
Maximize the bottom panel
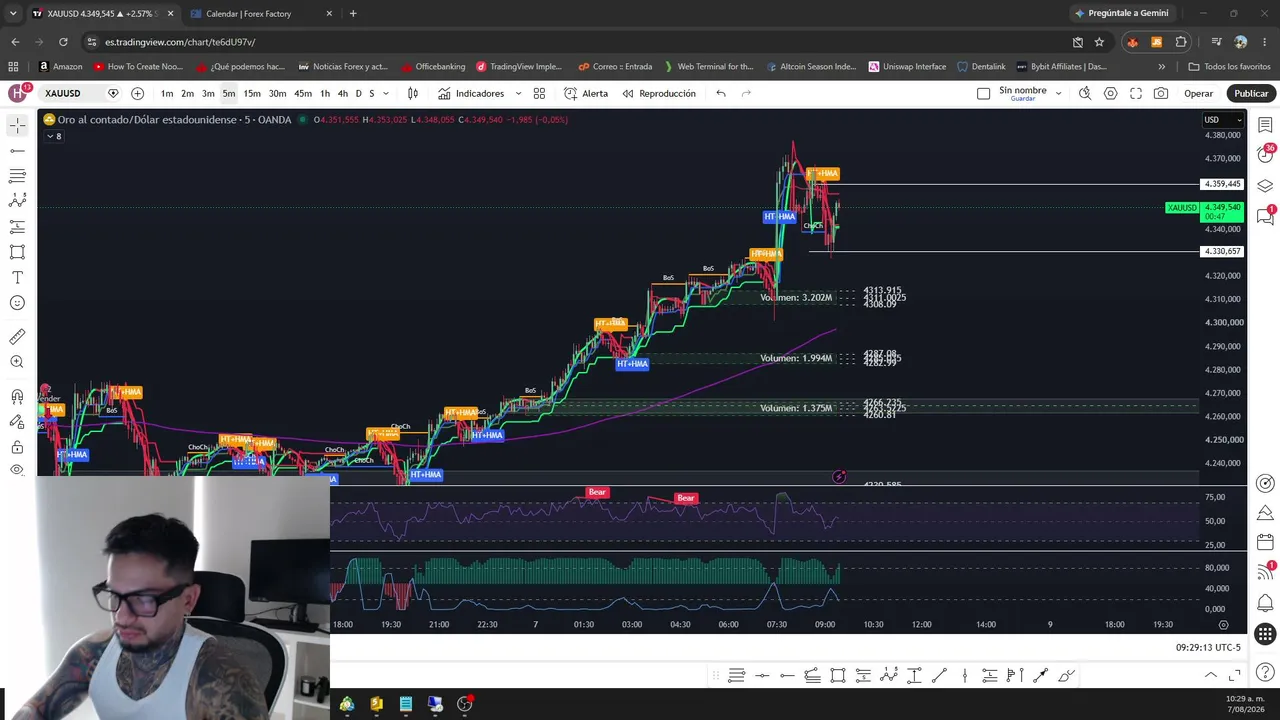pos(1235,676)
